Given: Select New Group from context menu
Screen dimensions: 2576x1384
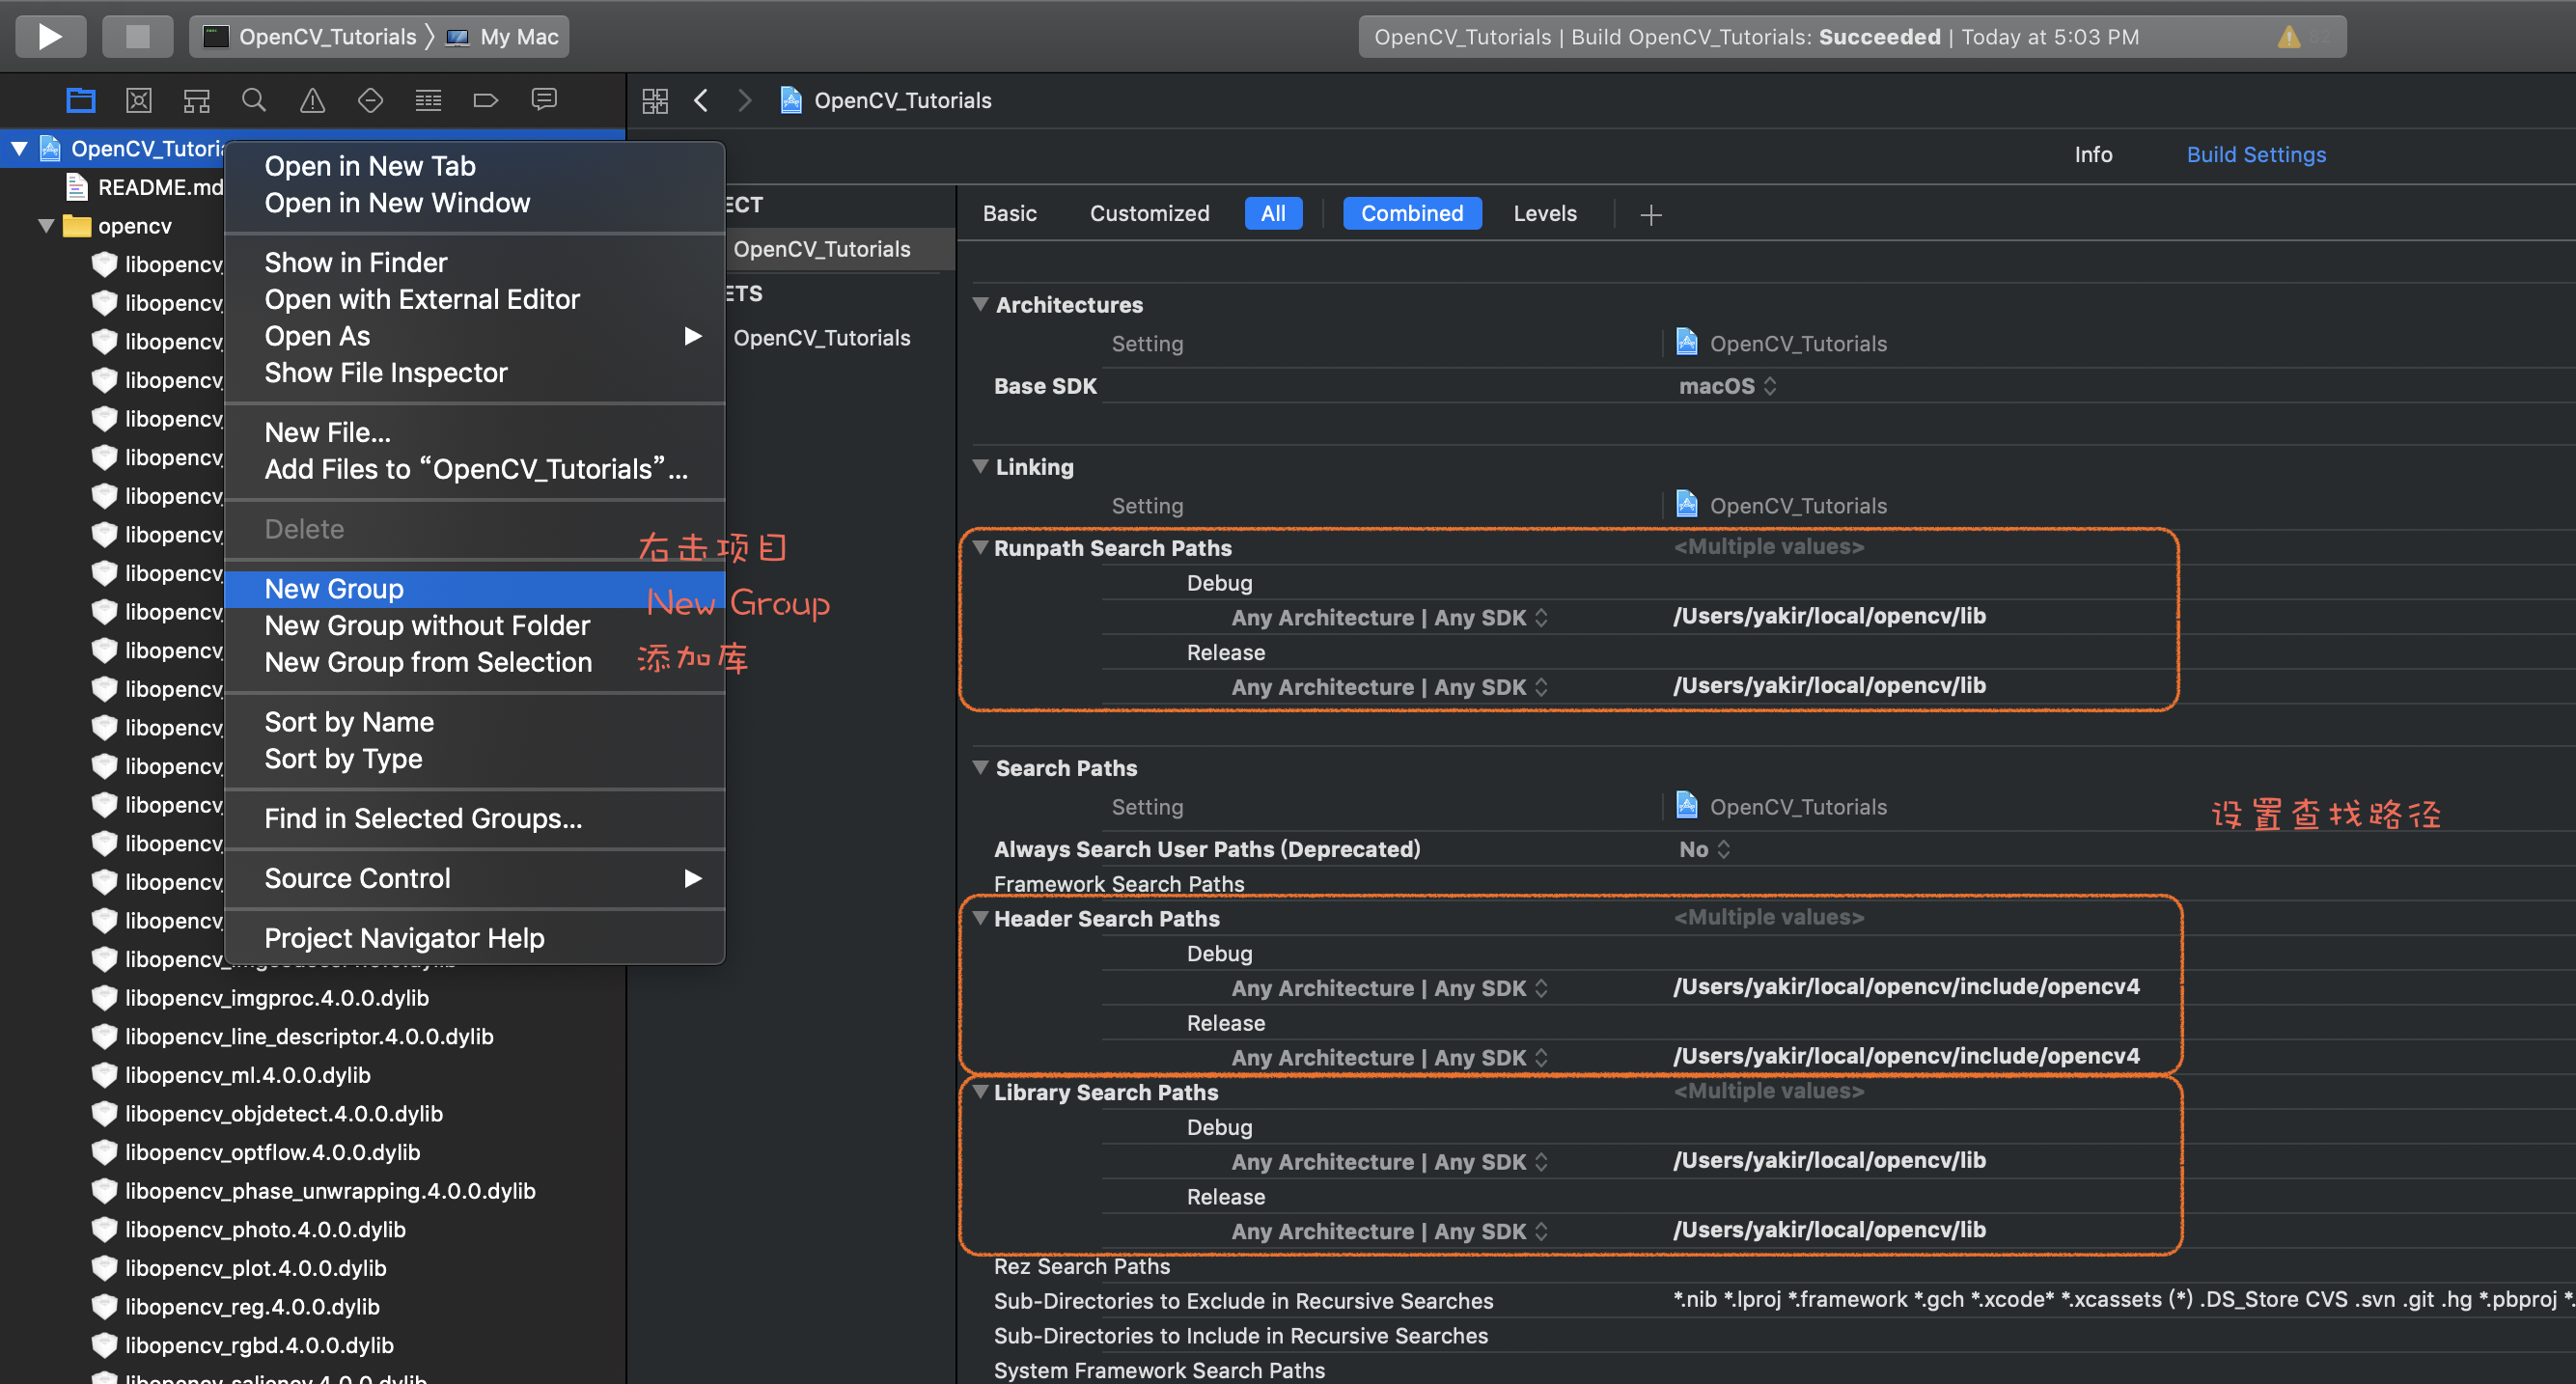Looking at the screenshot, I should (334, 588).
